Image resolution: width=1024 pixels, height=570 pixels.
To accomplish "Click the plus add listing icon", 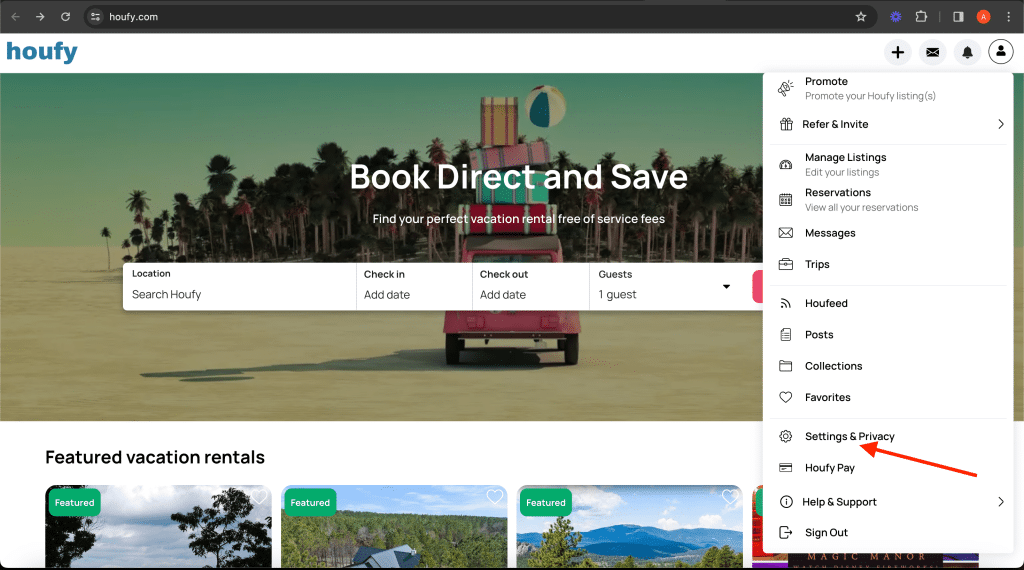I will [x=898, y=52].
